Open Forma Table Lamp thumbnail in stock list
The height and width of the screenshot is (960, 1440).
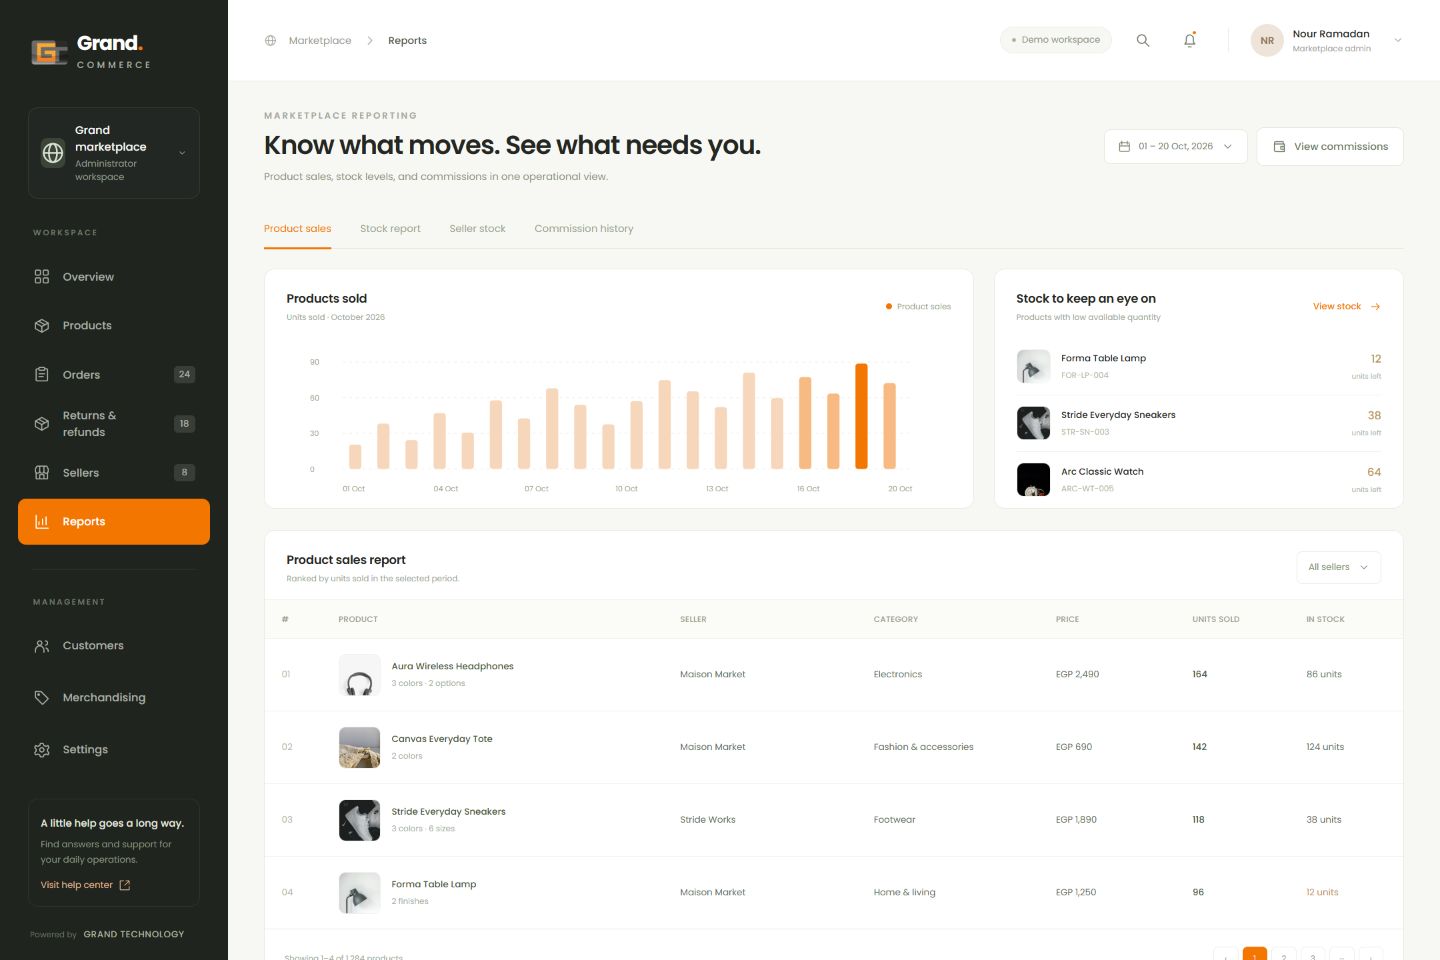tap(1033, 366)
